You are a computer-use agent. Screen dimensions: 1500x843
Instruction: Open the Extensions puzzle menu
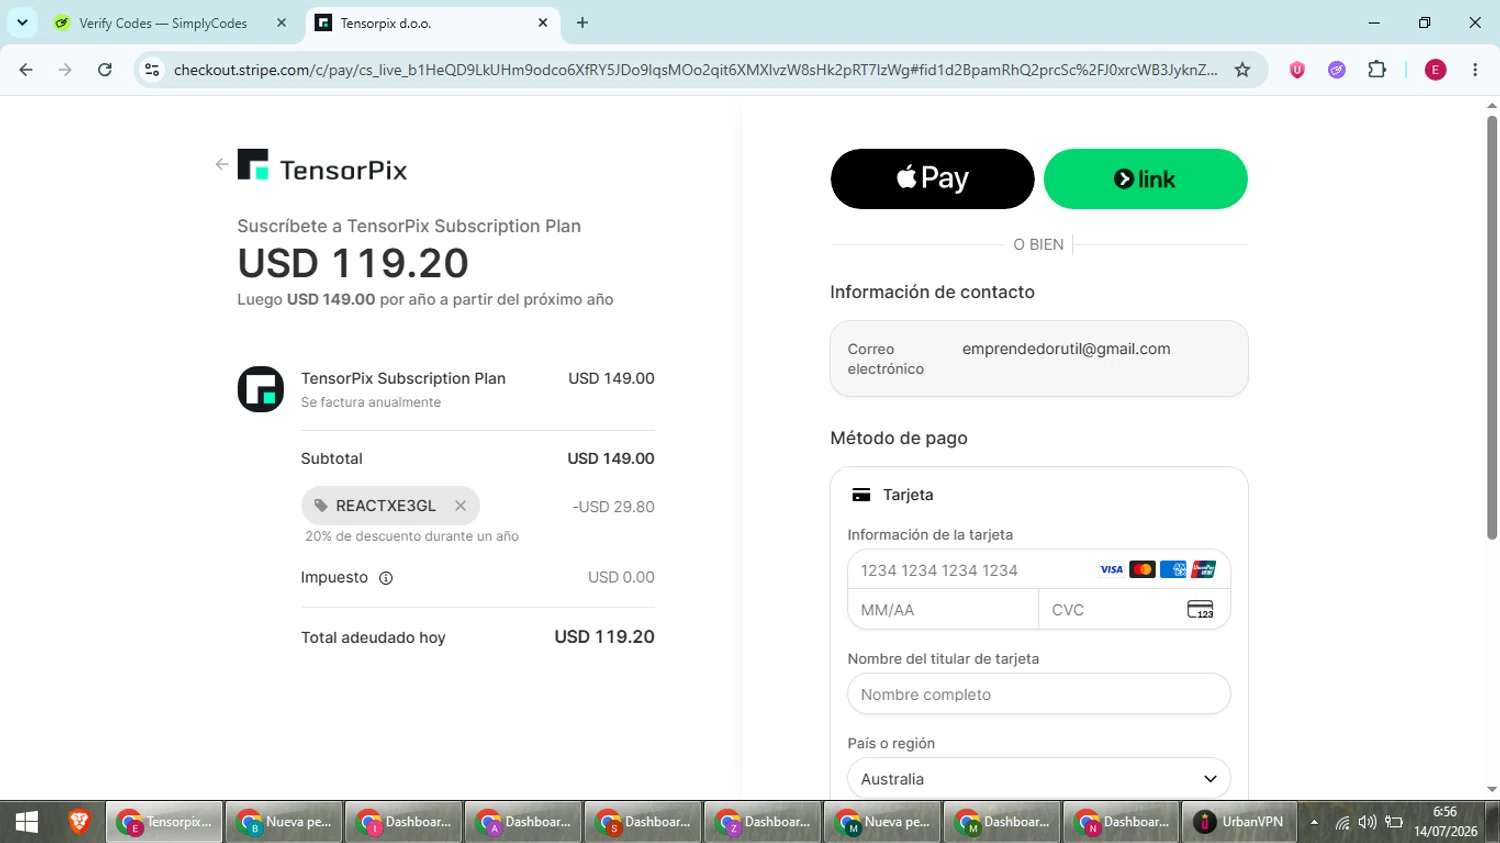tap(1377, 70)
